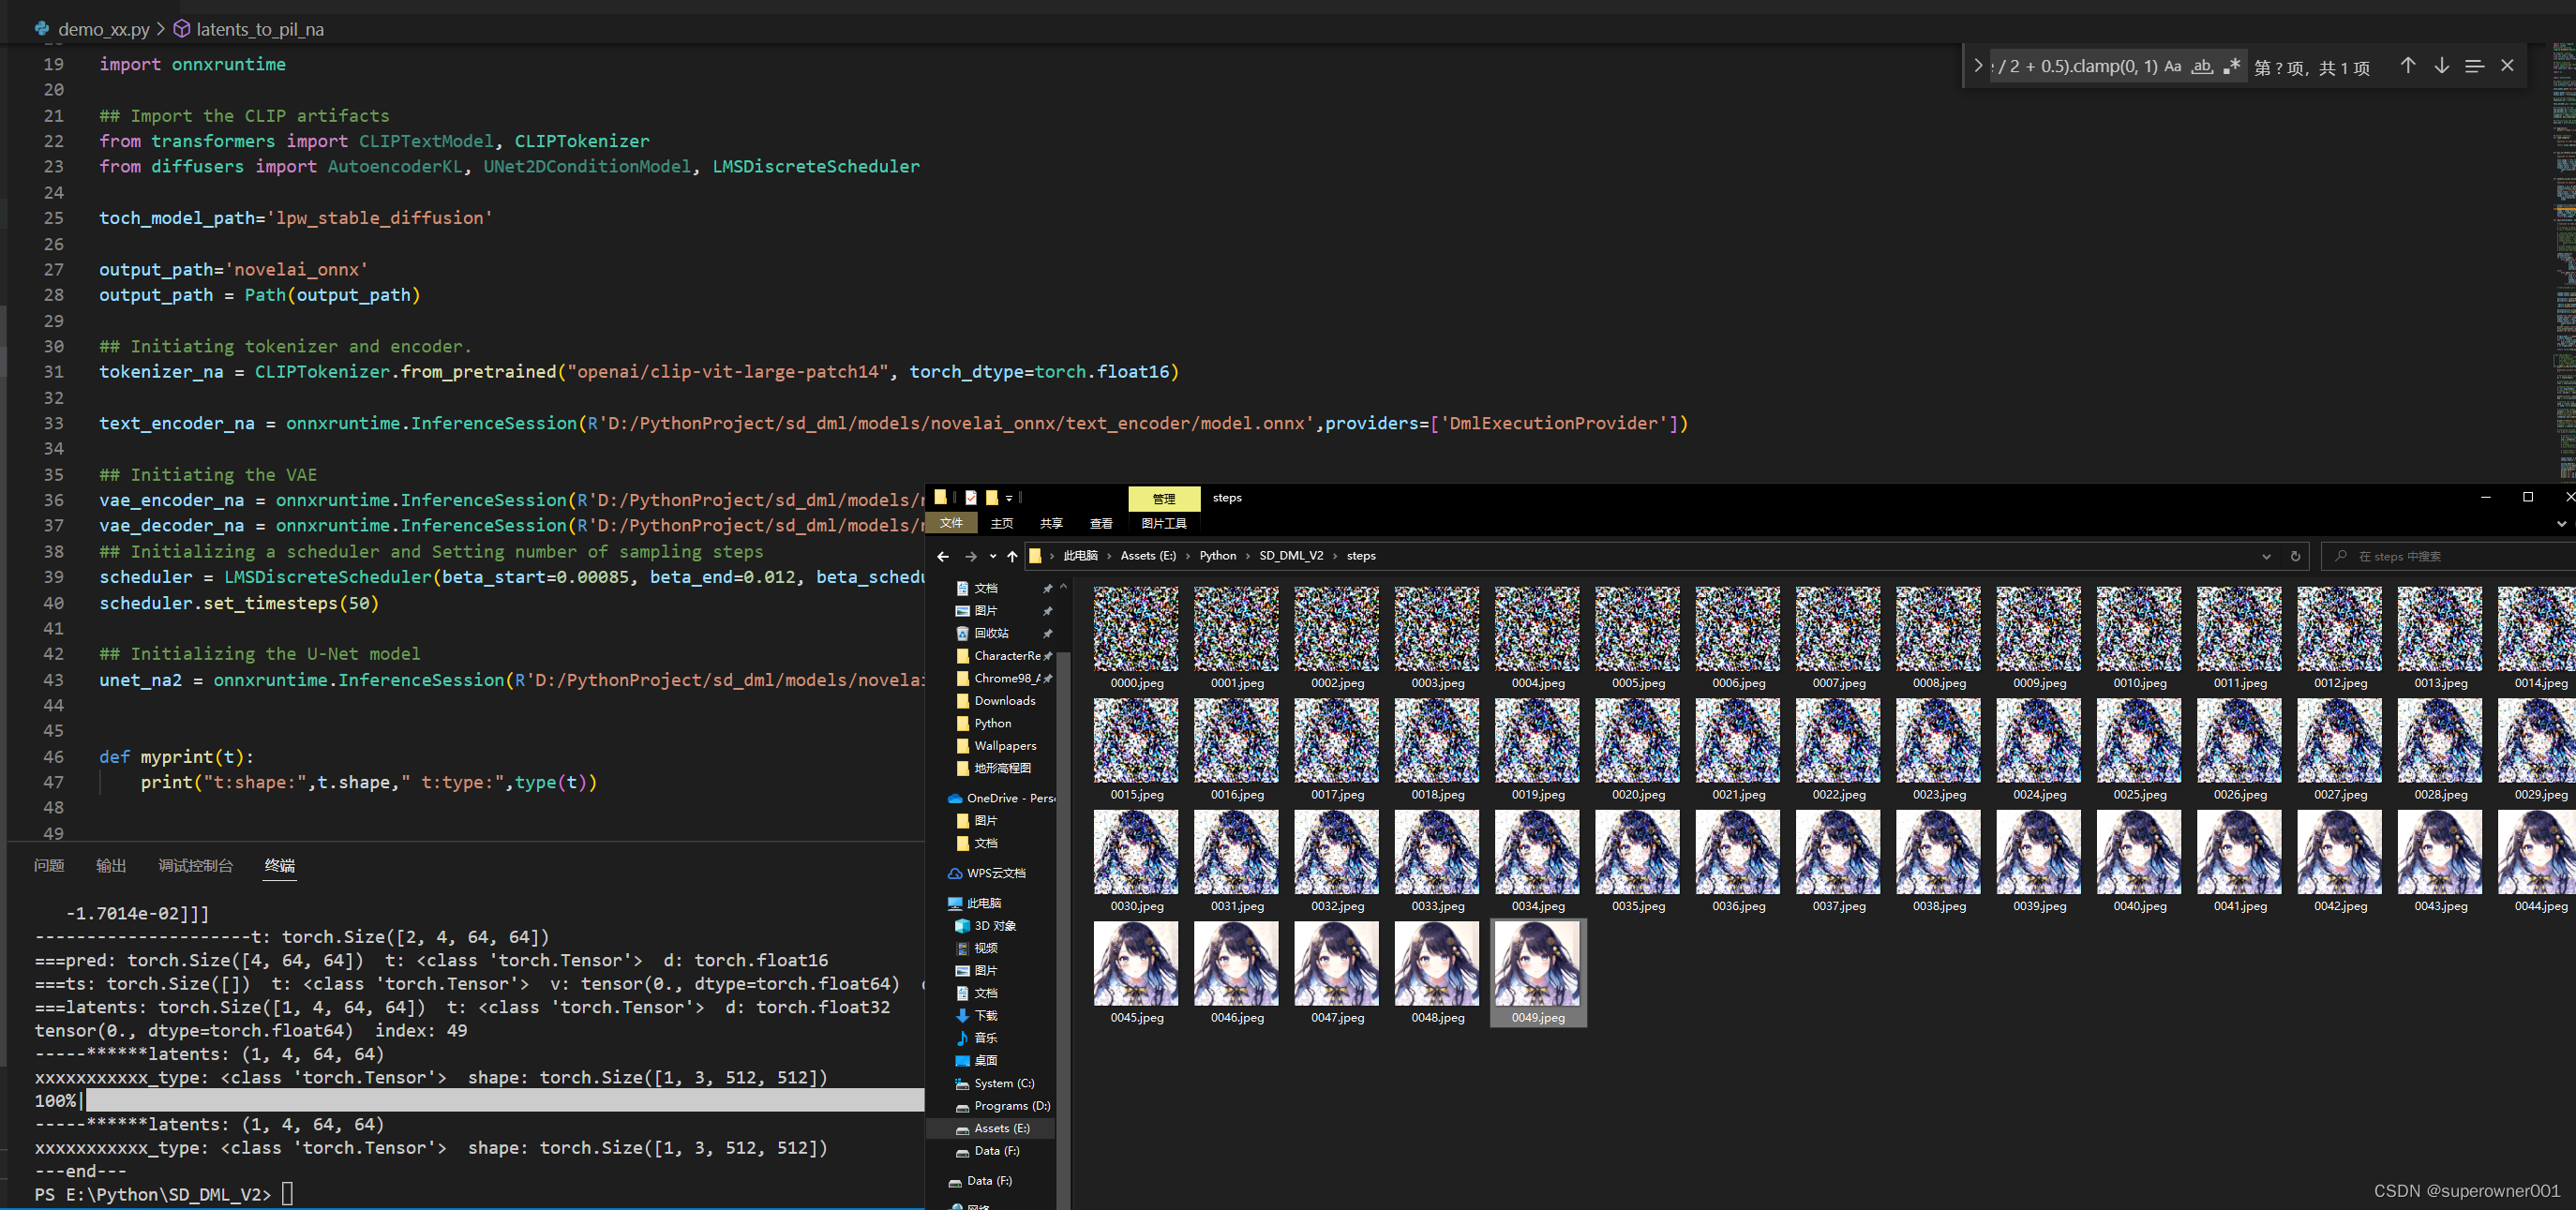
Task: Toggle Match Case in find widget
Action: 2172,66
